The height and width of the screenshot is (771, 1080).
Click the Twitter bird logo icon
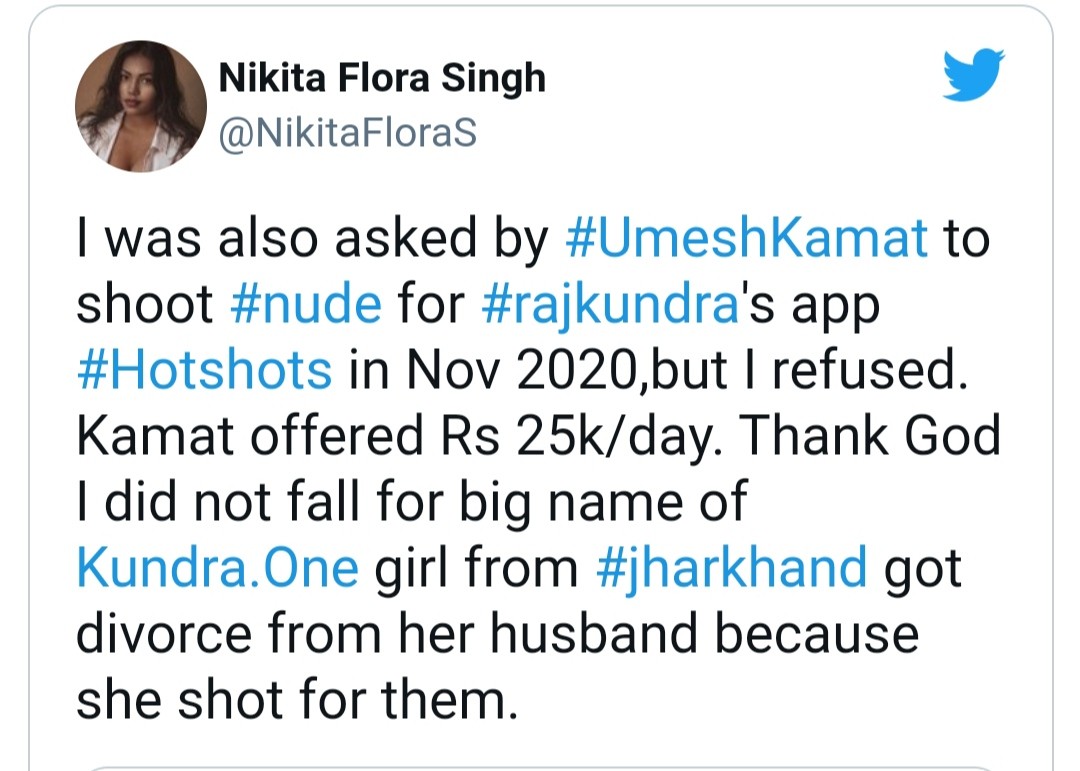coord(973,77)
